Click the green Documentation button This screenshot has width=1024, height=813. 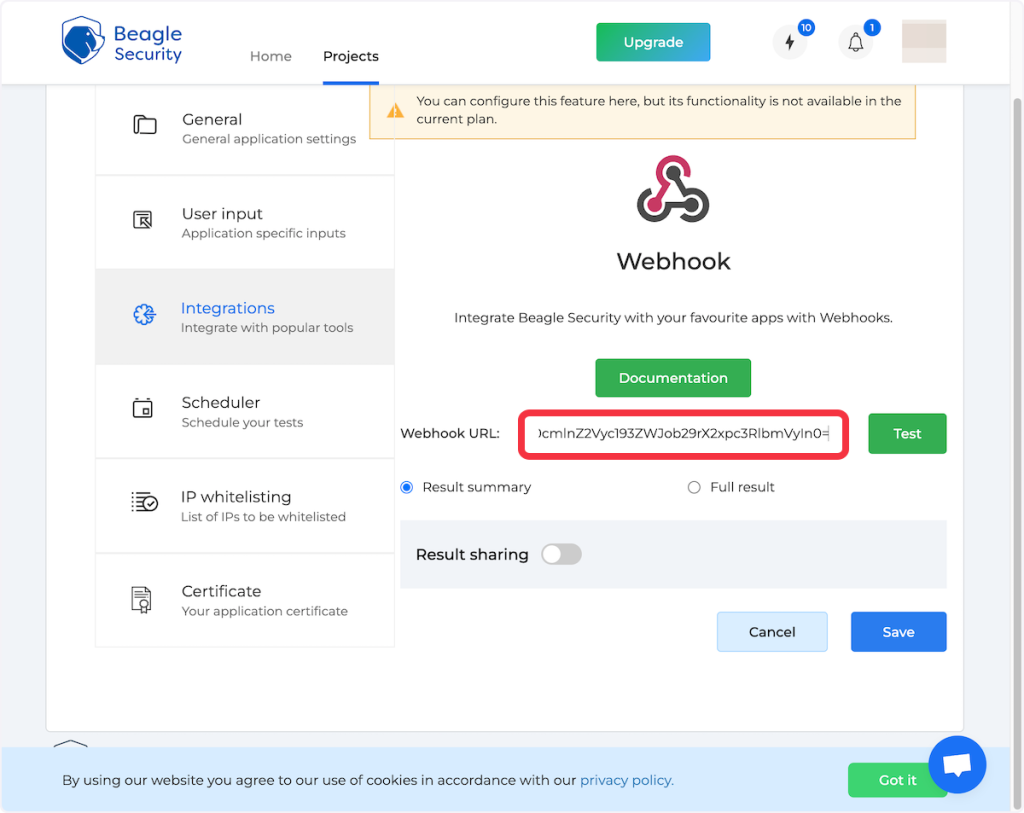[x=673, y=378]
